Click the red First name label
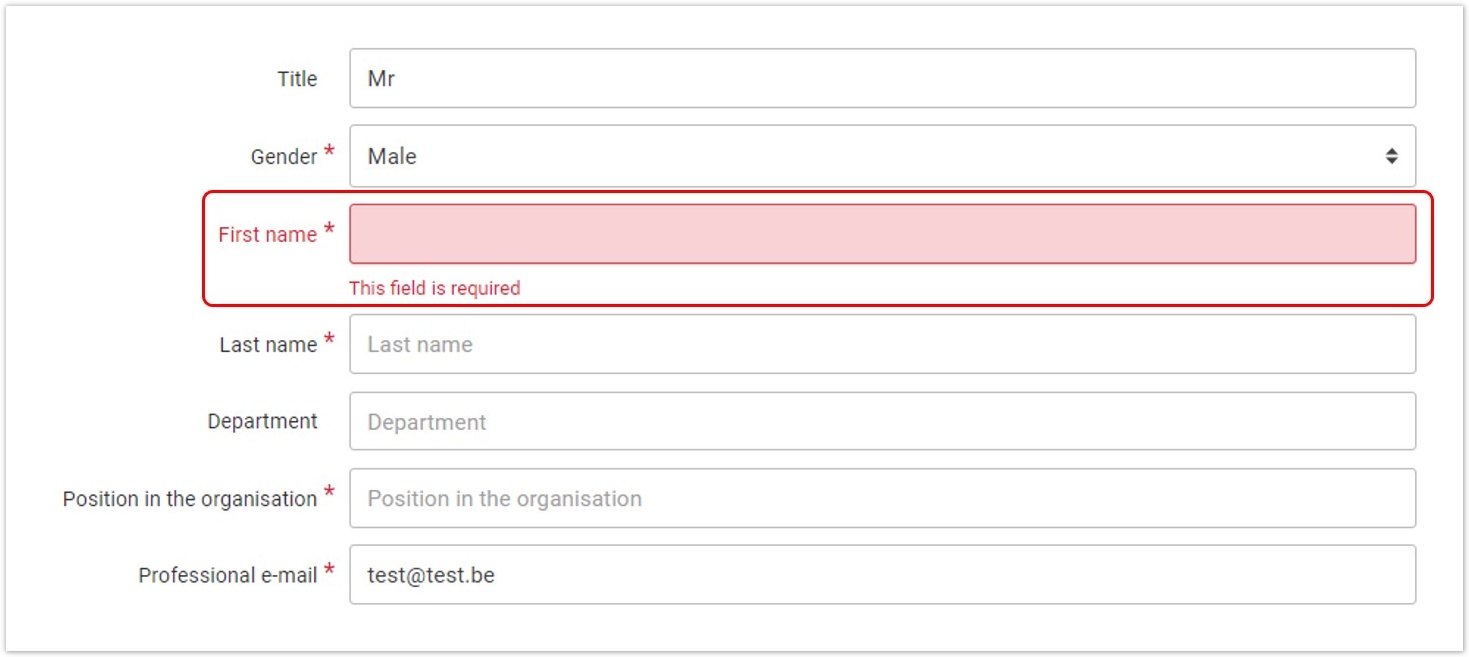 pyautogui.click(x=267, y=235)
